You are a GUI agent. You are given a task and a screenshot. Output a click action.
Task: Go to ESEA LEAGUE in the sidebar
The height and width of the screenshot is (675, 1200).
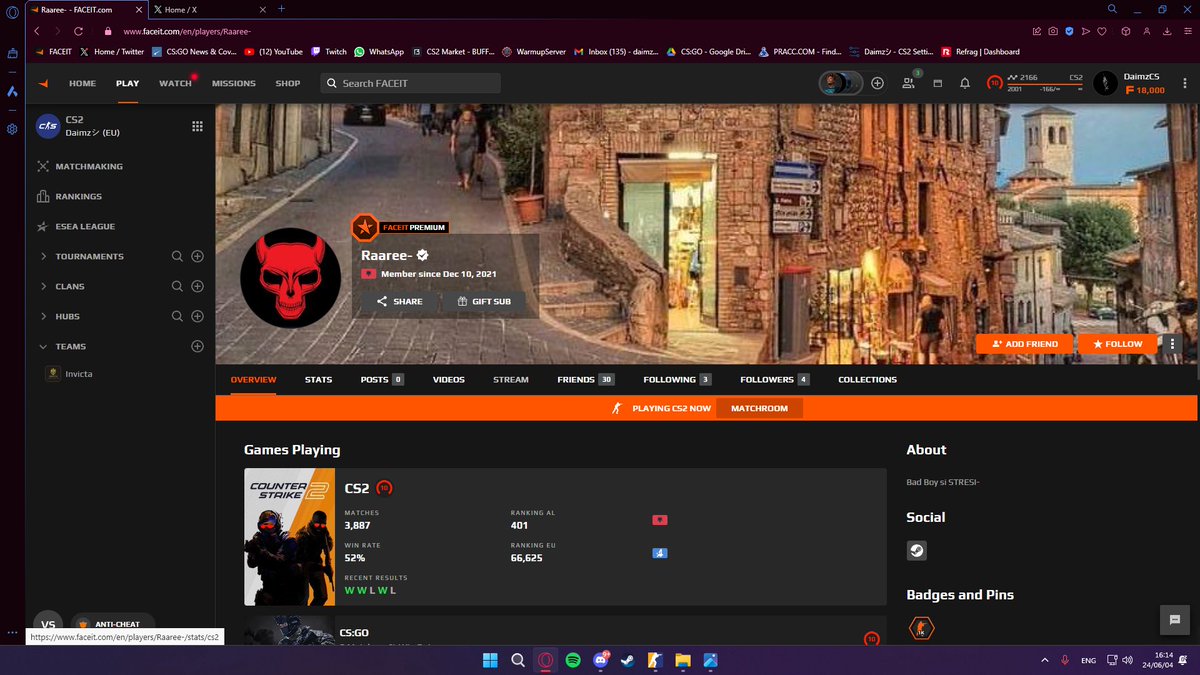75,226
